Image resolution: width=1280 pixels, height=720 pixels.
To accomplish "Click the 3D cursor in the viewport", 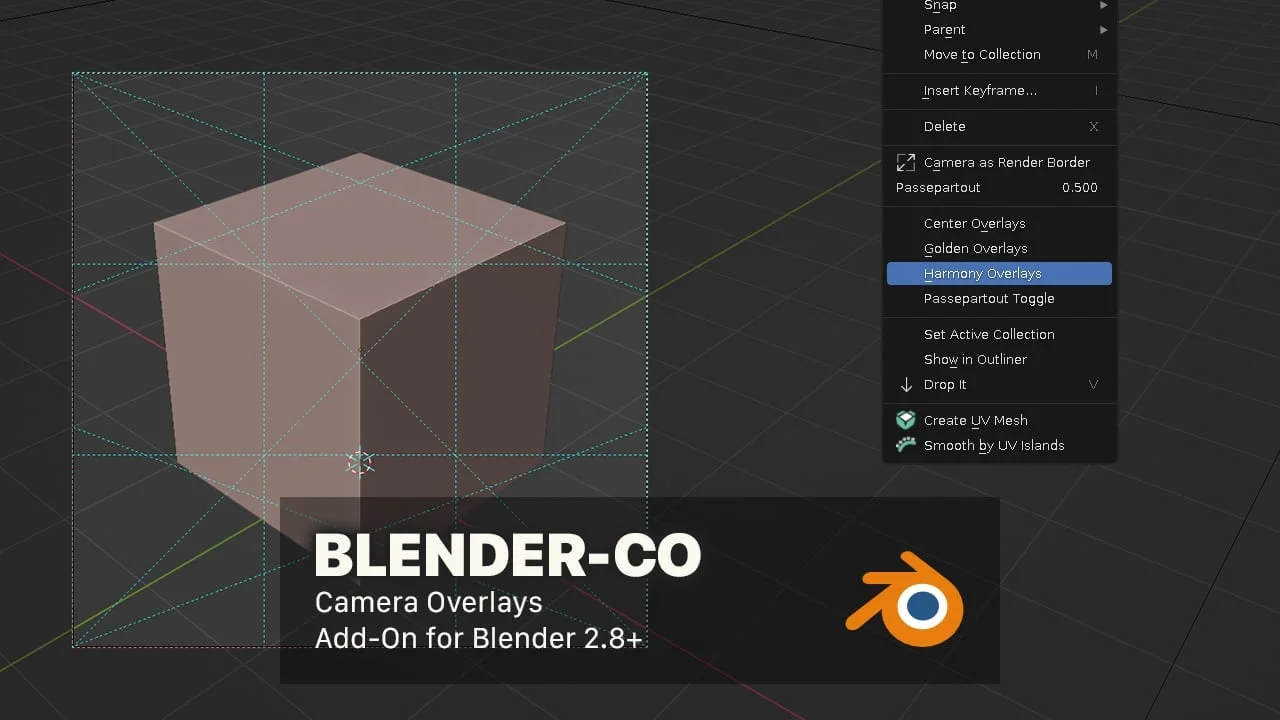I will click(x=359, y=462).
